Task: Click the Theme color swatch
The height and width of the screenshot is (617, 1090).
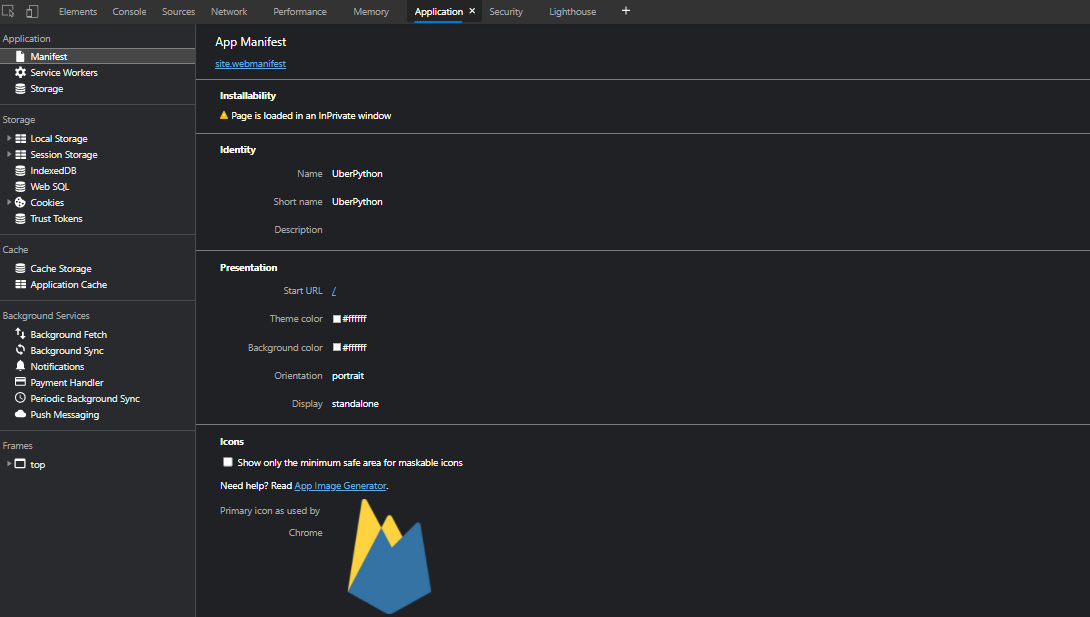Action: 336,318
